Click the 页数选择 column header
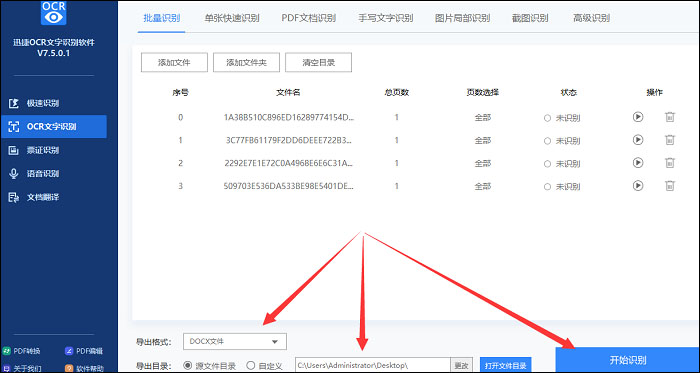This screenshot has width=700, height=373. point(483,93)
